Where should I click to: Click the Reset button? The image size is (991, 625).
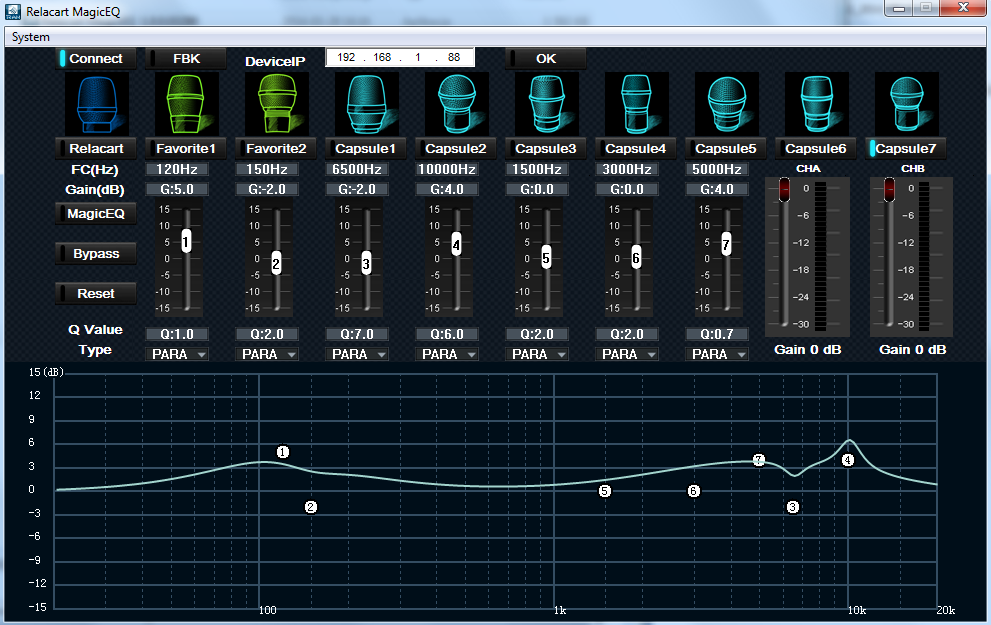(x=95, y=293)
